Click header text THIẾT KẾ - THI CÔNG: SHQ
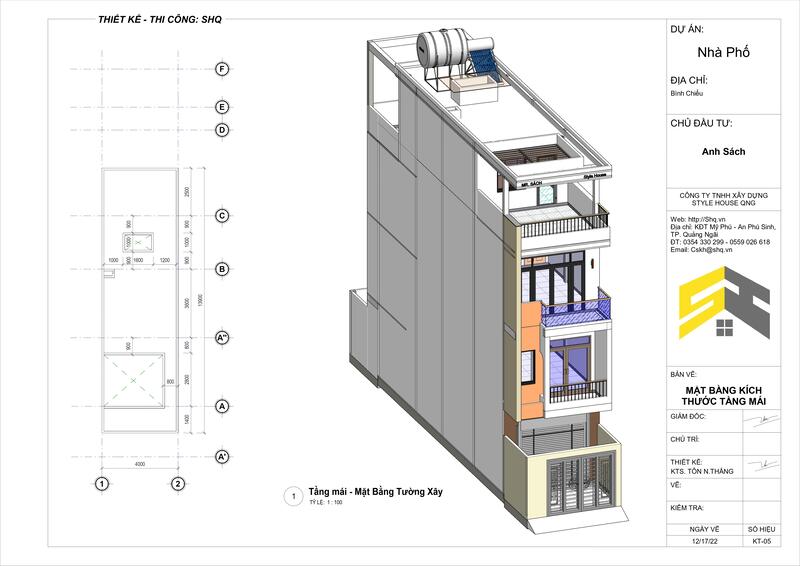 160,20
